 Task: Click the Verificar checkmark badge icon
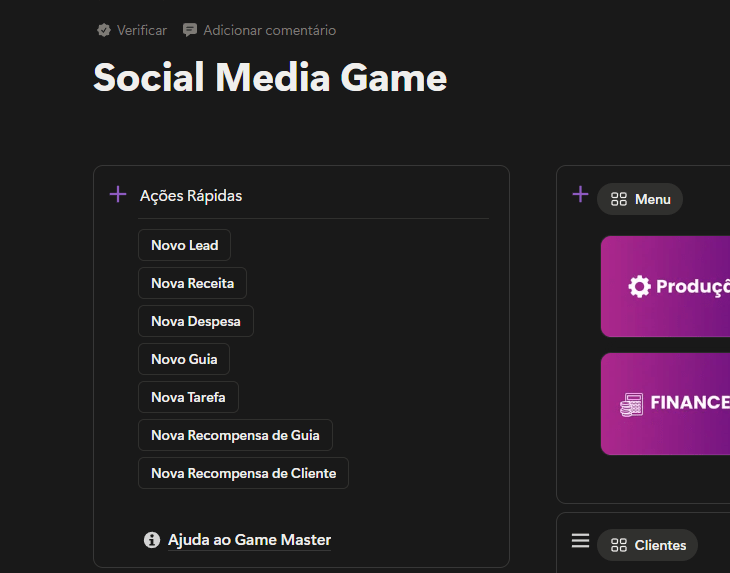tap(104, 30)
